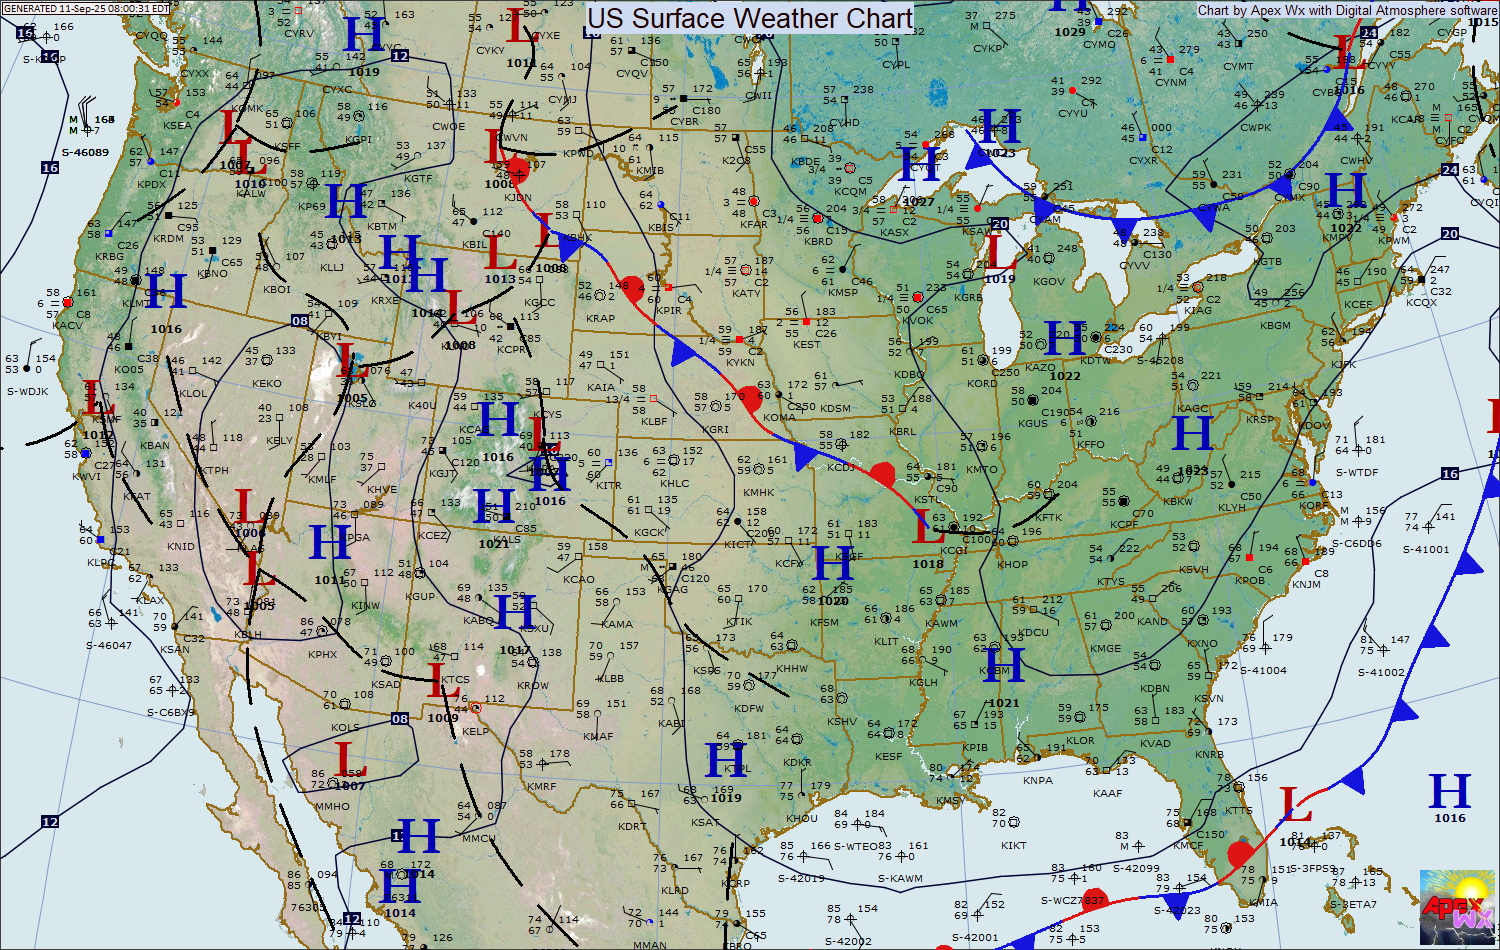Click the 20 isobar label above the 1019 low
Screen dimensions: 1500x950
[1000, 224]
